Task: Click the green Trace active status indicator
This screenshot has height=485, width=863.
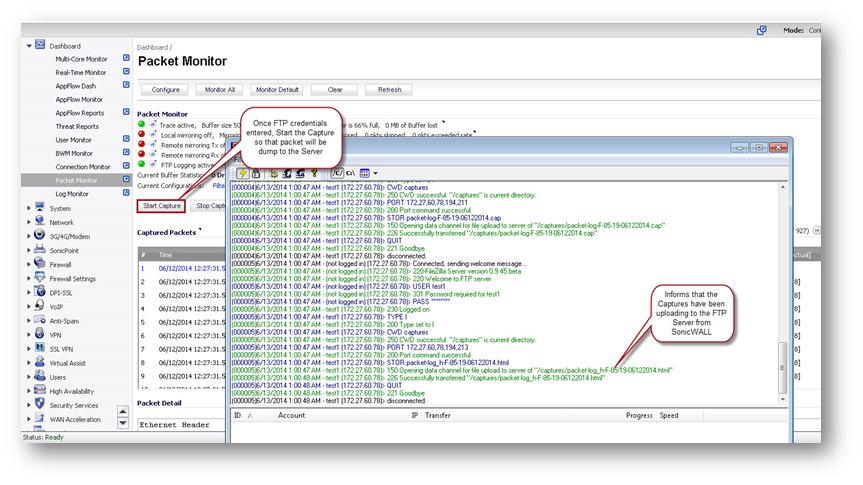Action: 141,124
